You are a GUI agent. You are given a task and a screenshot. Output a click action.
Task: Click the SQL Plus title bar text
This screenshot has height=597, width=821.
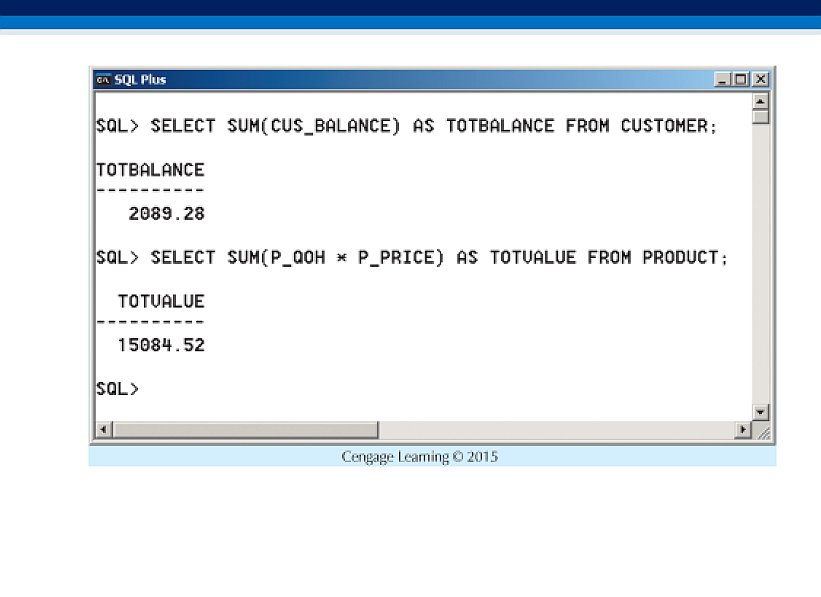point(140,80)
